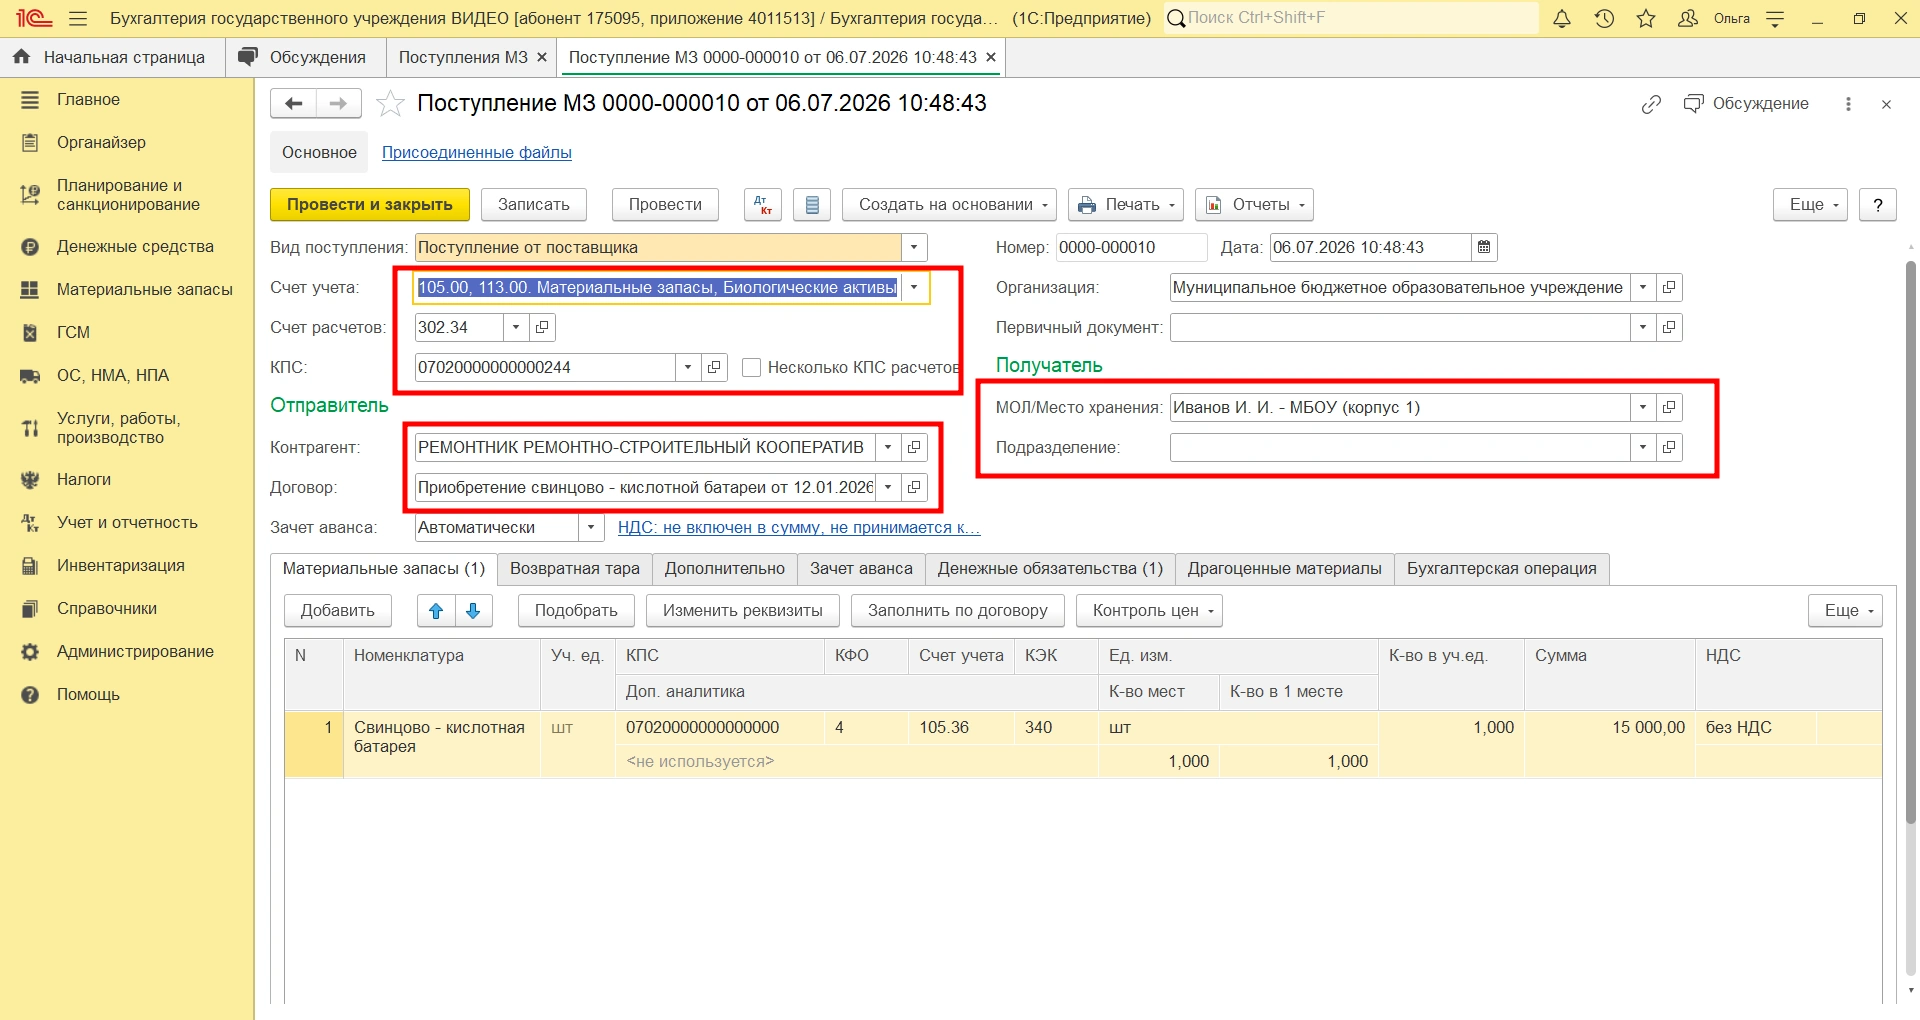The height and width of the screenshot is (1020, 1920).
Task: Open КПС value item form icon
Action: point(714,367)
